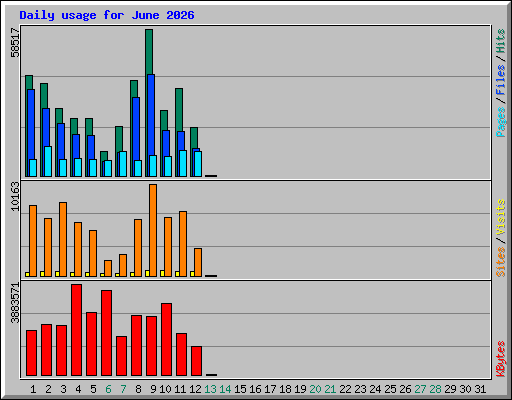Click day label 24 on the axis
The width and height of the screenshot is (512, 400).
(375, 389)
